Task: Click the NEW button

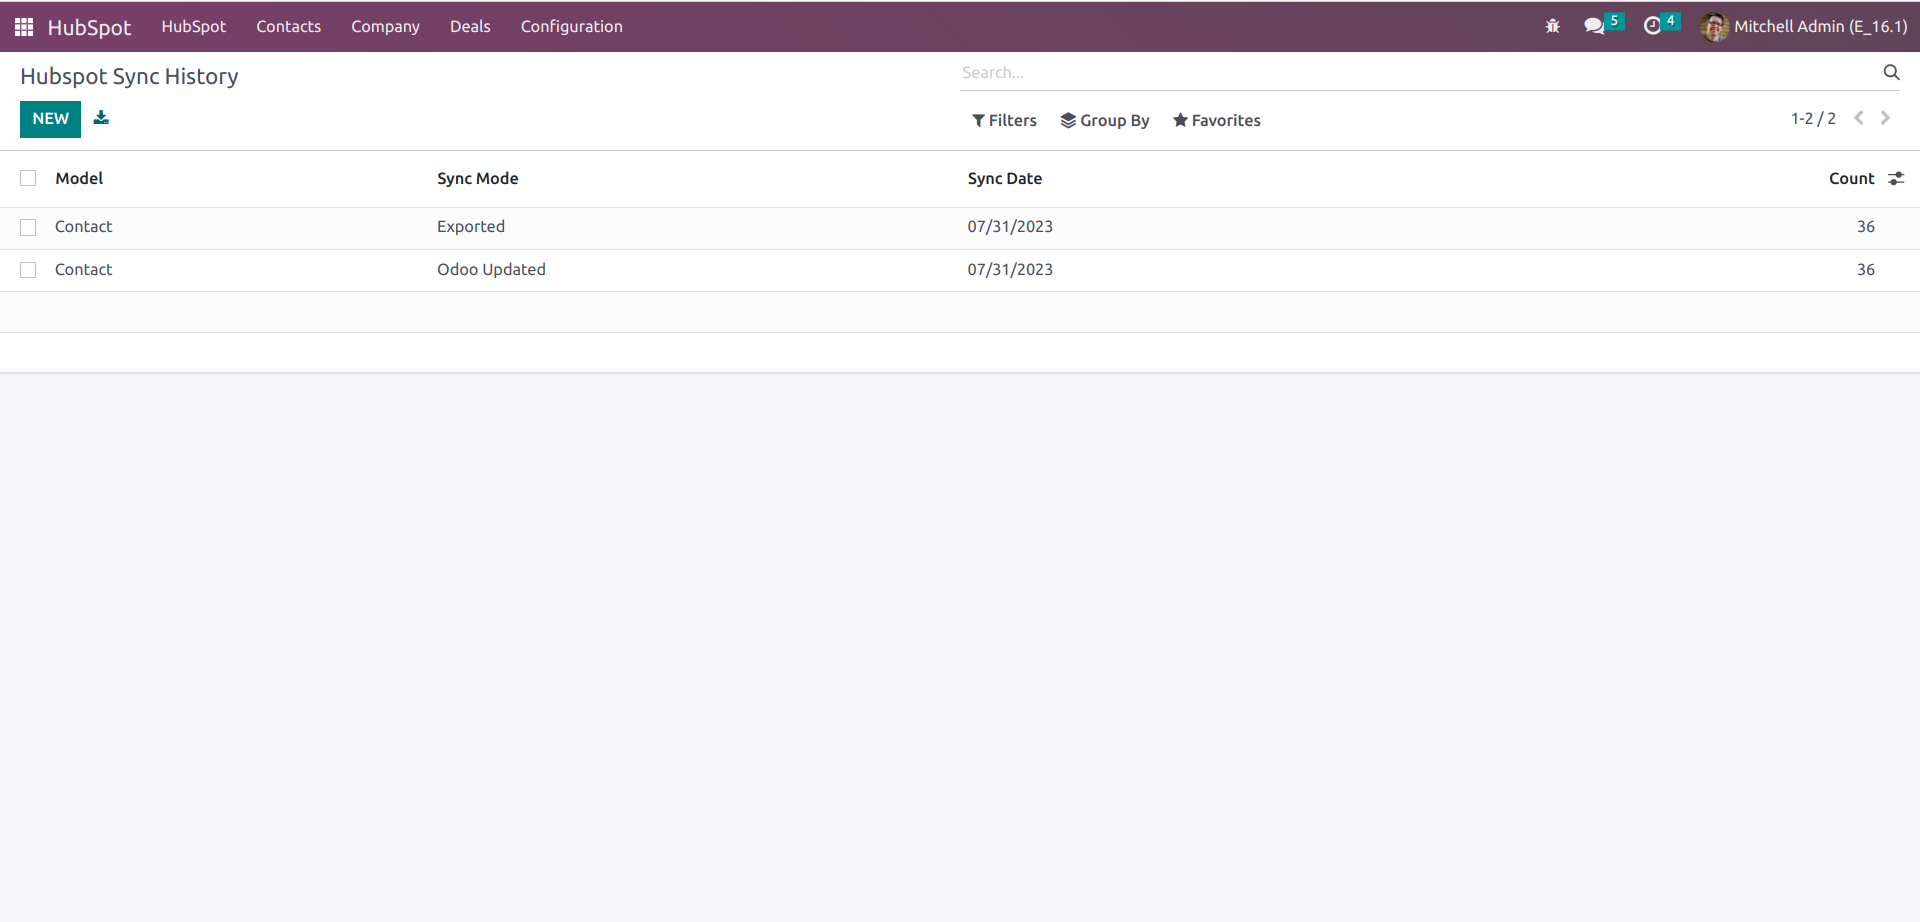Action: coord(50,119)
